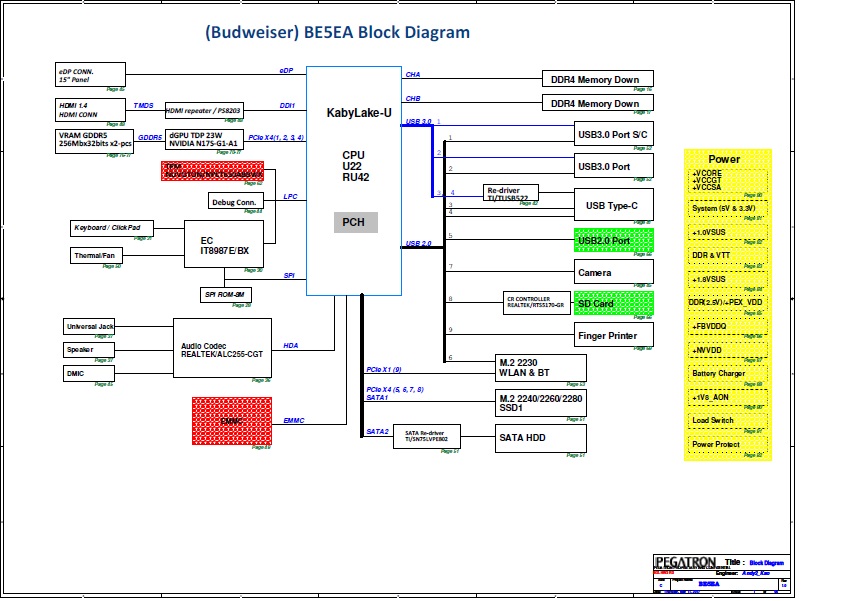The width and height of the screenshot is (851, 601).
Task: Select the Camera block
Action: [x=614, y=271]
